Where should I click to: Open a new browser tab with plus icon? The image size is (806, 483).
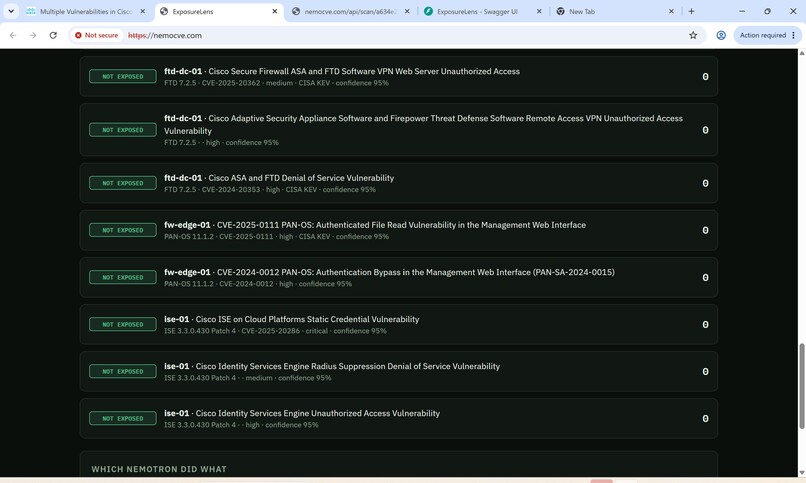pos(691,11)
